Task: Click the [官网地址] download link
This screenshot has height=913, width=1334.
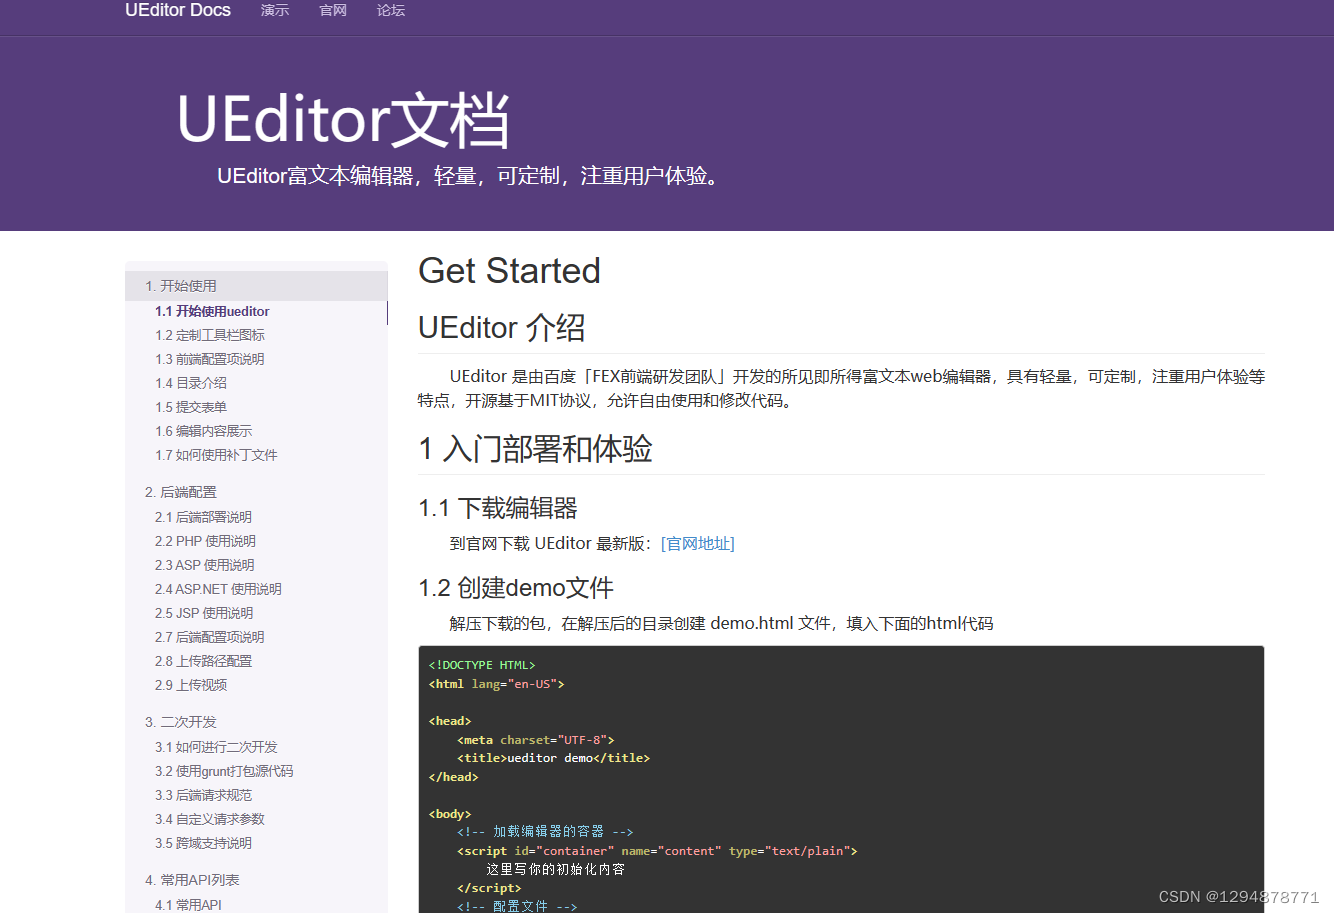Action: point(697,543)
